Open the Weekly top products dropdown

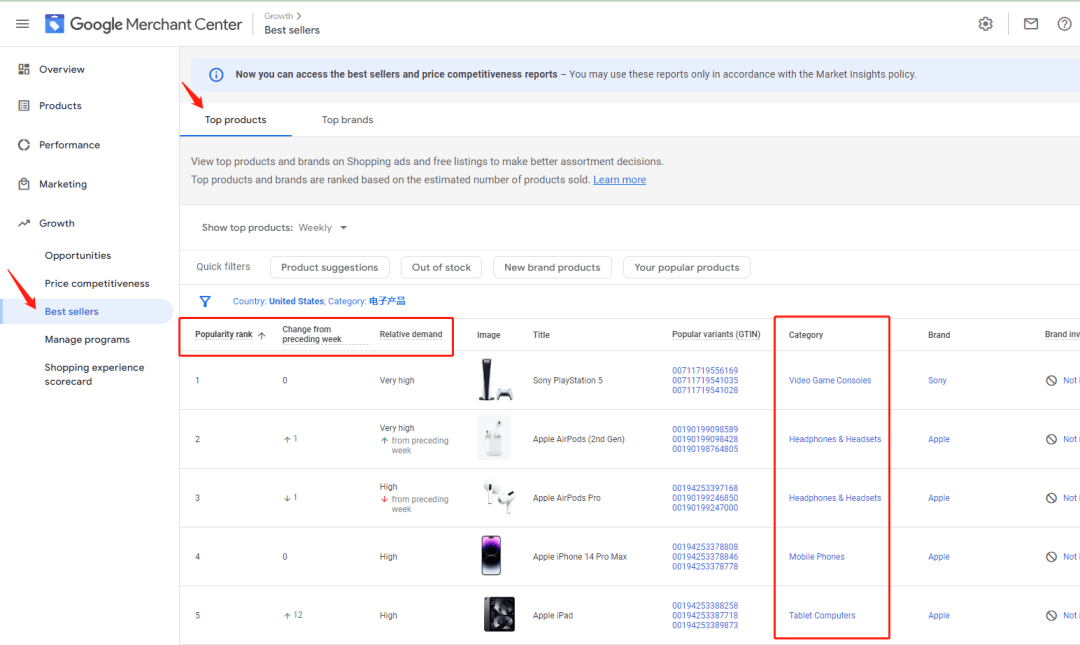click(x=323, y=228)
